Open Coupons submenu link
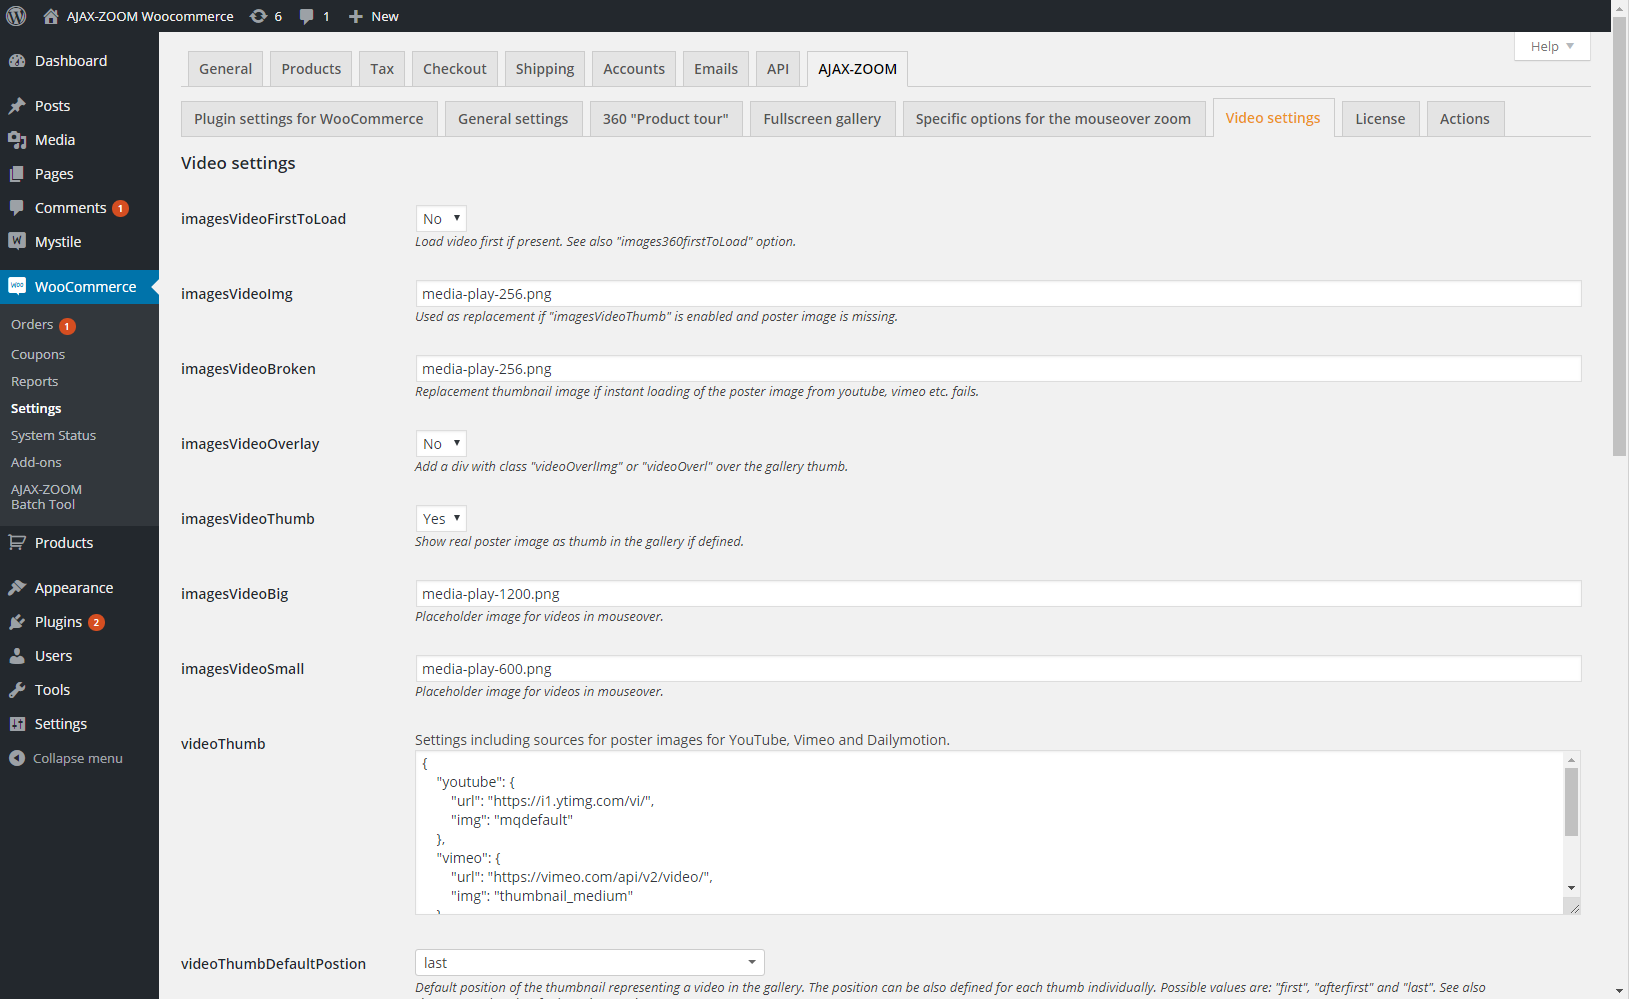 pos(38,355)
